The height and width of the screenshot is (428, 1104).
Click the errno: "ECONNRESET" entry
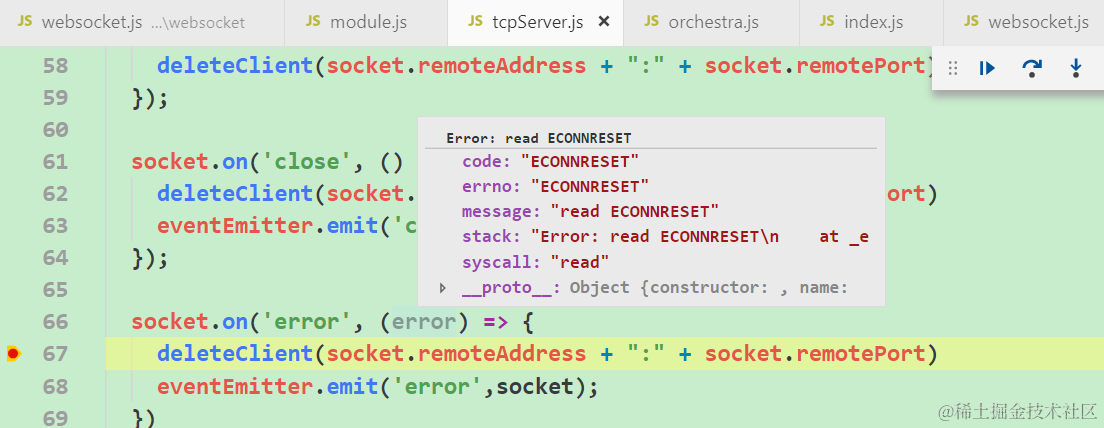[x=555, y=187]
